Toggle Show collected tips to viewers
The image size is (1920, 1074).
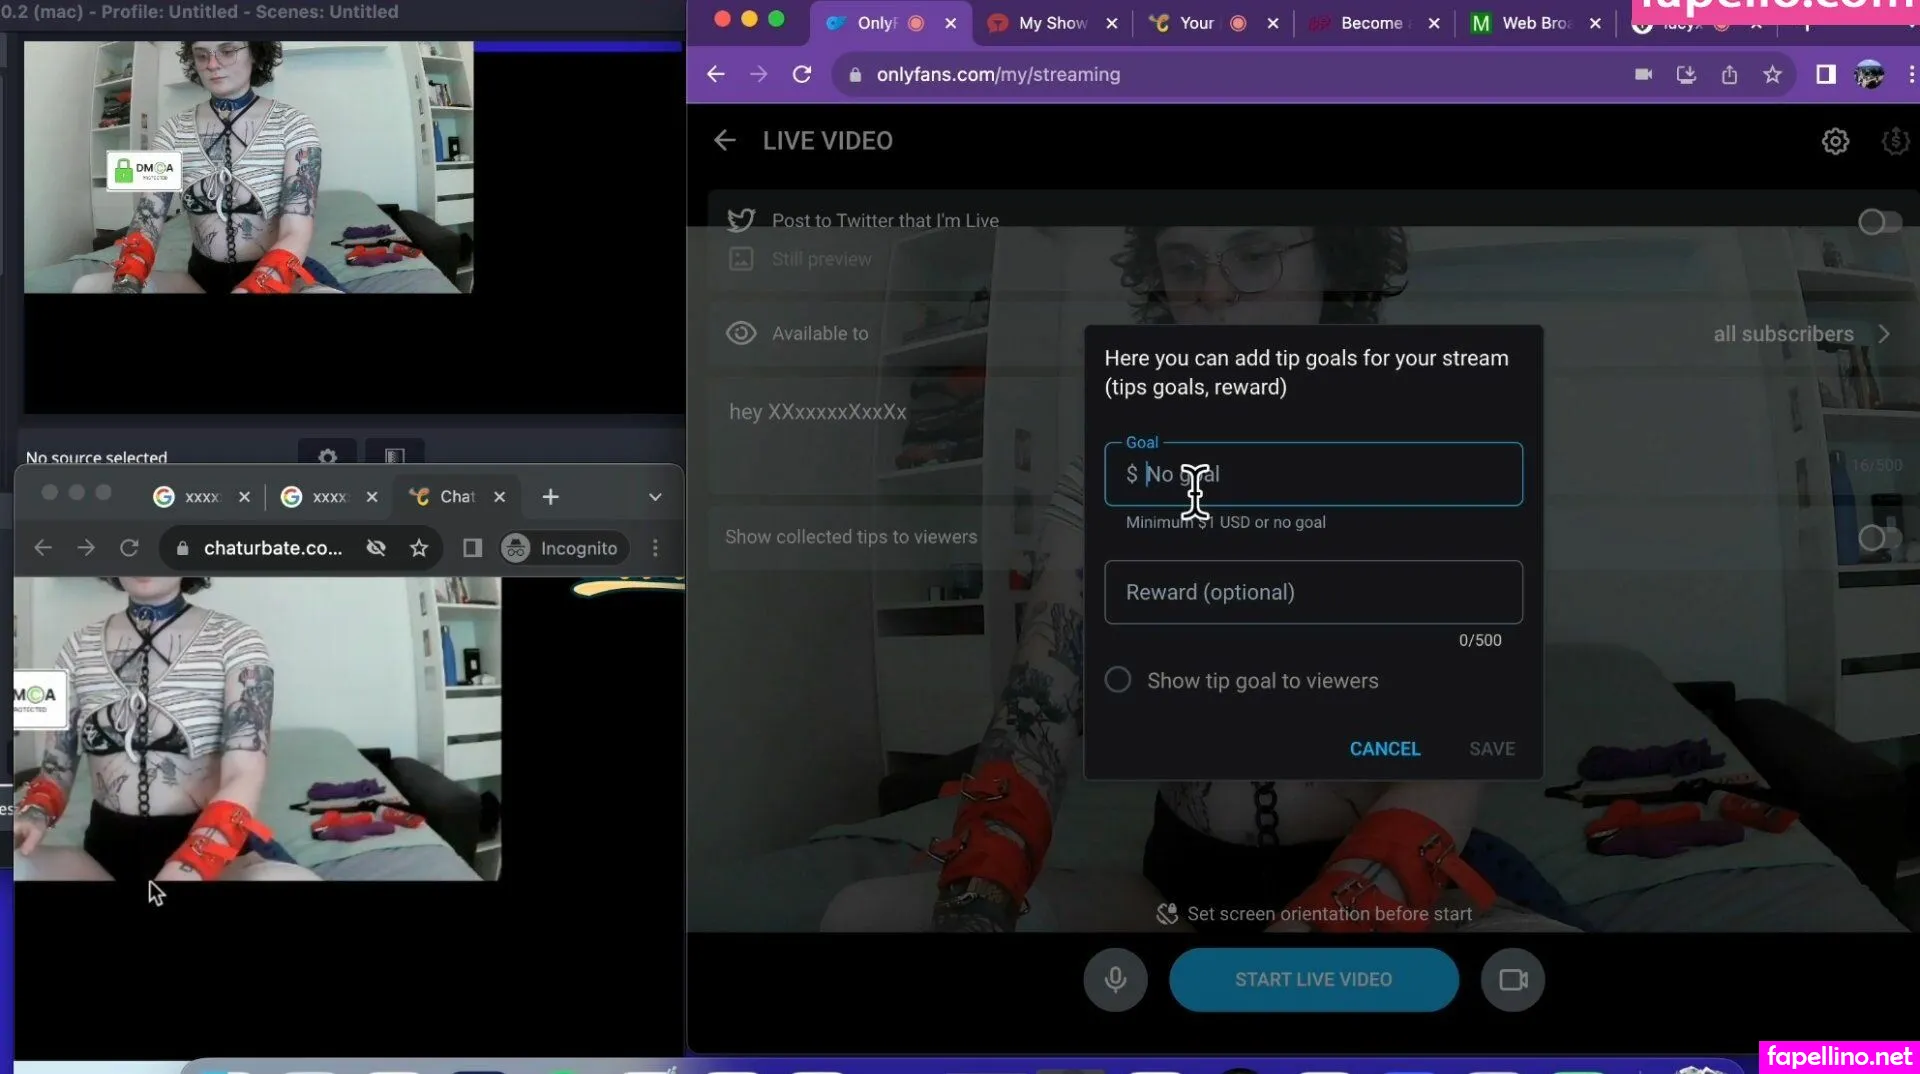(x=1879, y=538)
